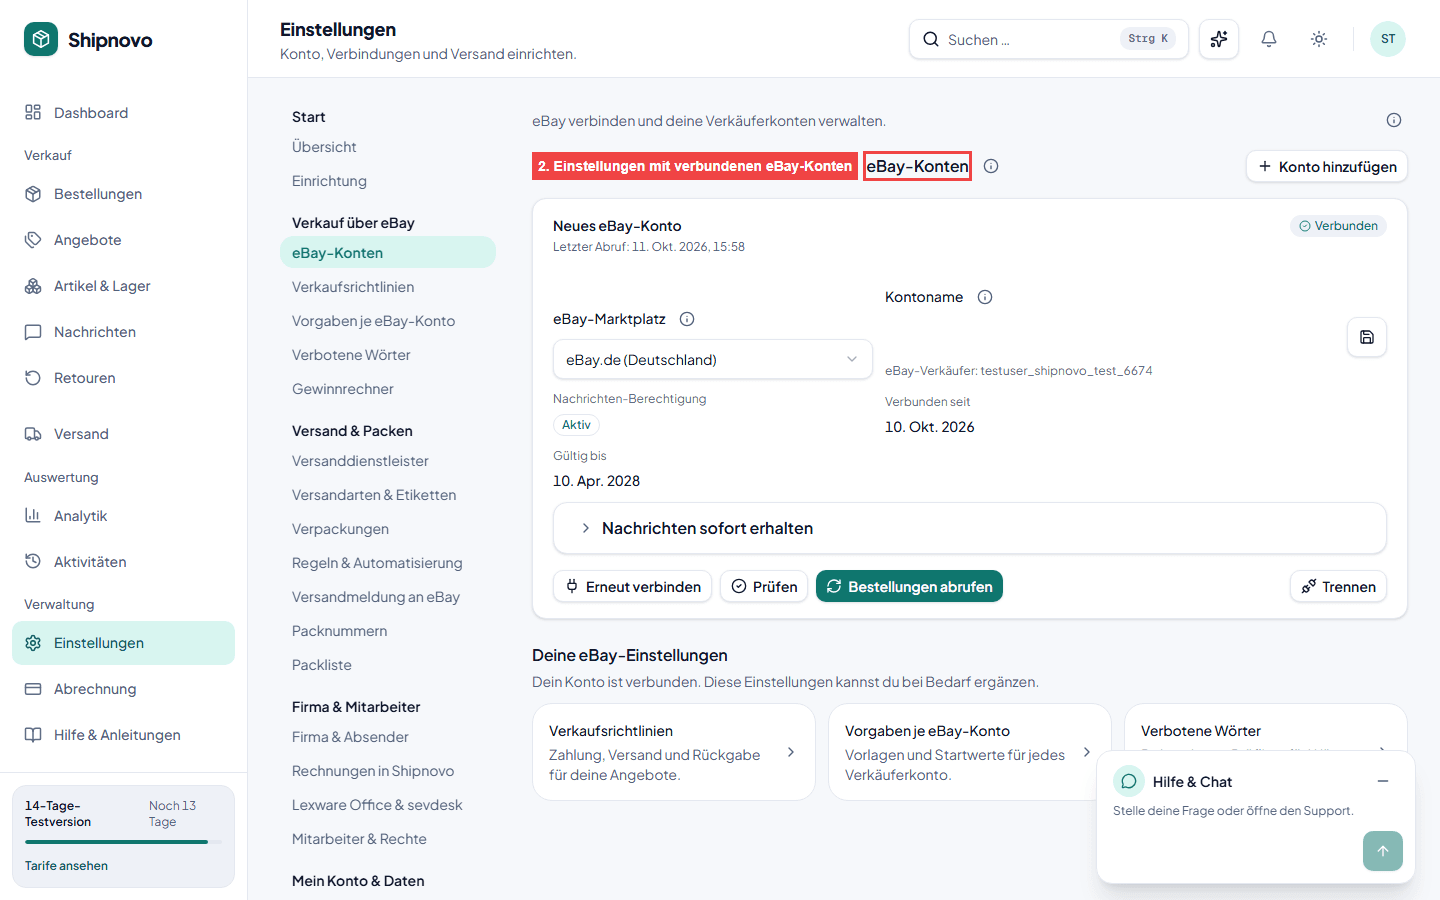Open Dashboard in the sidebar
Image resolution: width=1440 pixels, height=900 pixels.
coord(123,113)
